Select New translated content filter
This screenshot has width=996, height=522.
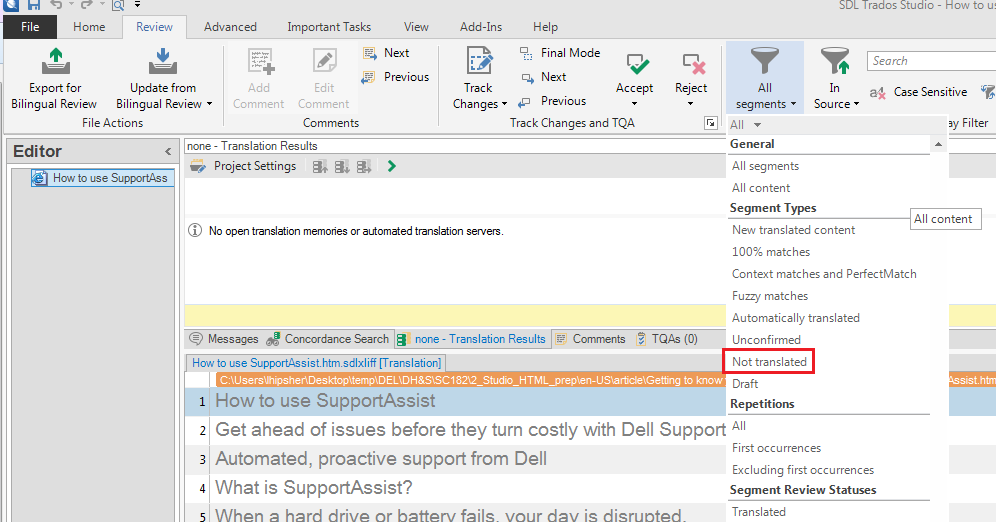(x=793, y=230)
